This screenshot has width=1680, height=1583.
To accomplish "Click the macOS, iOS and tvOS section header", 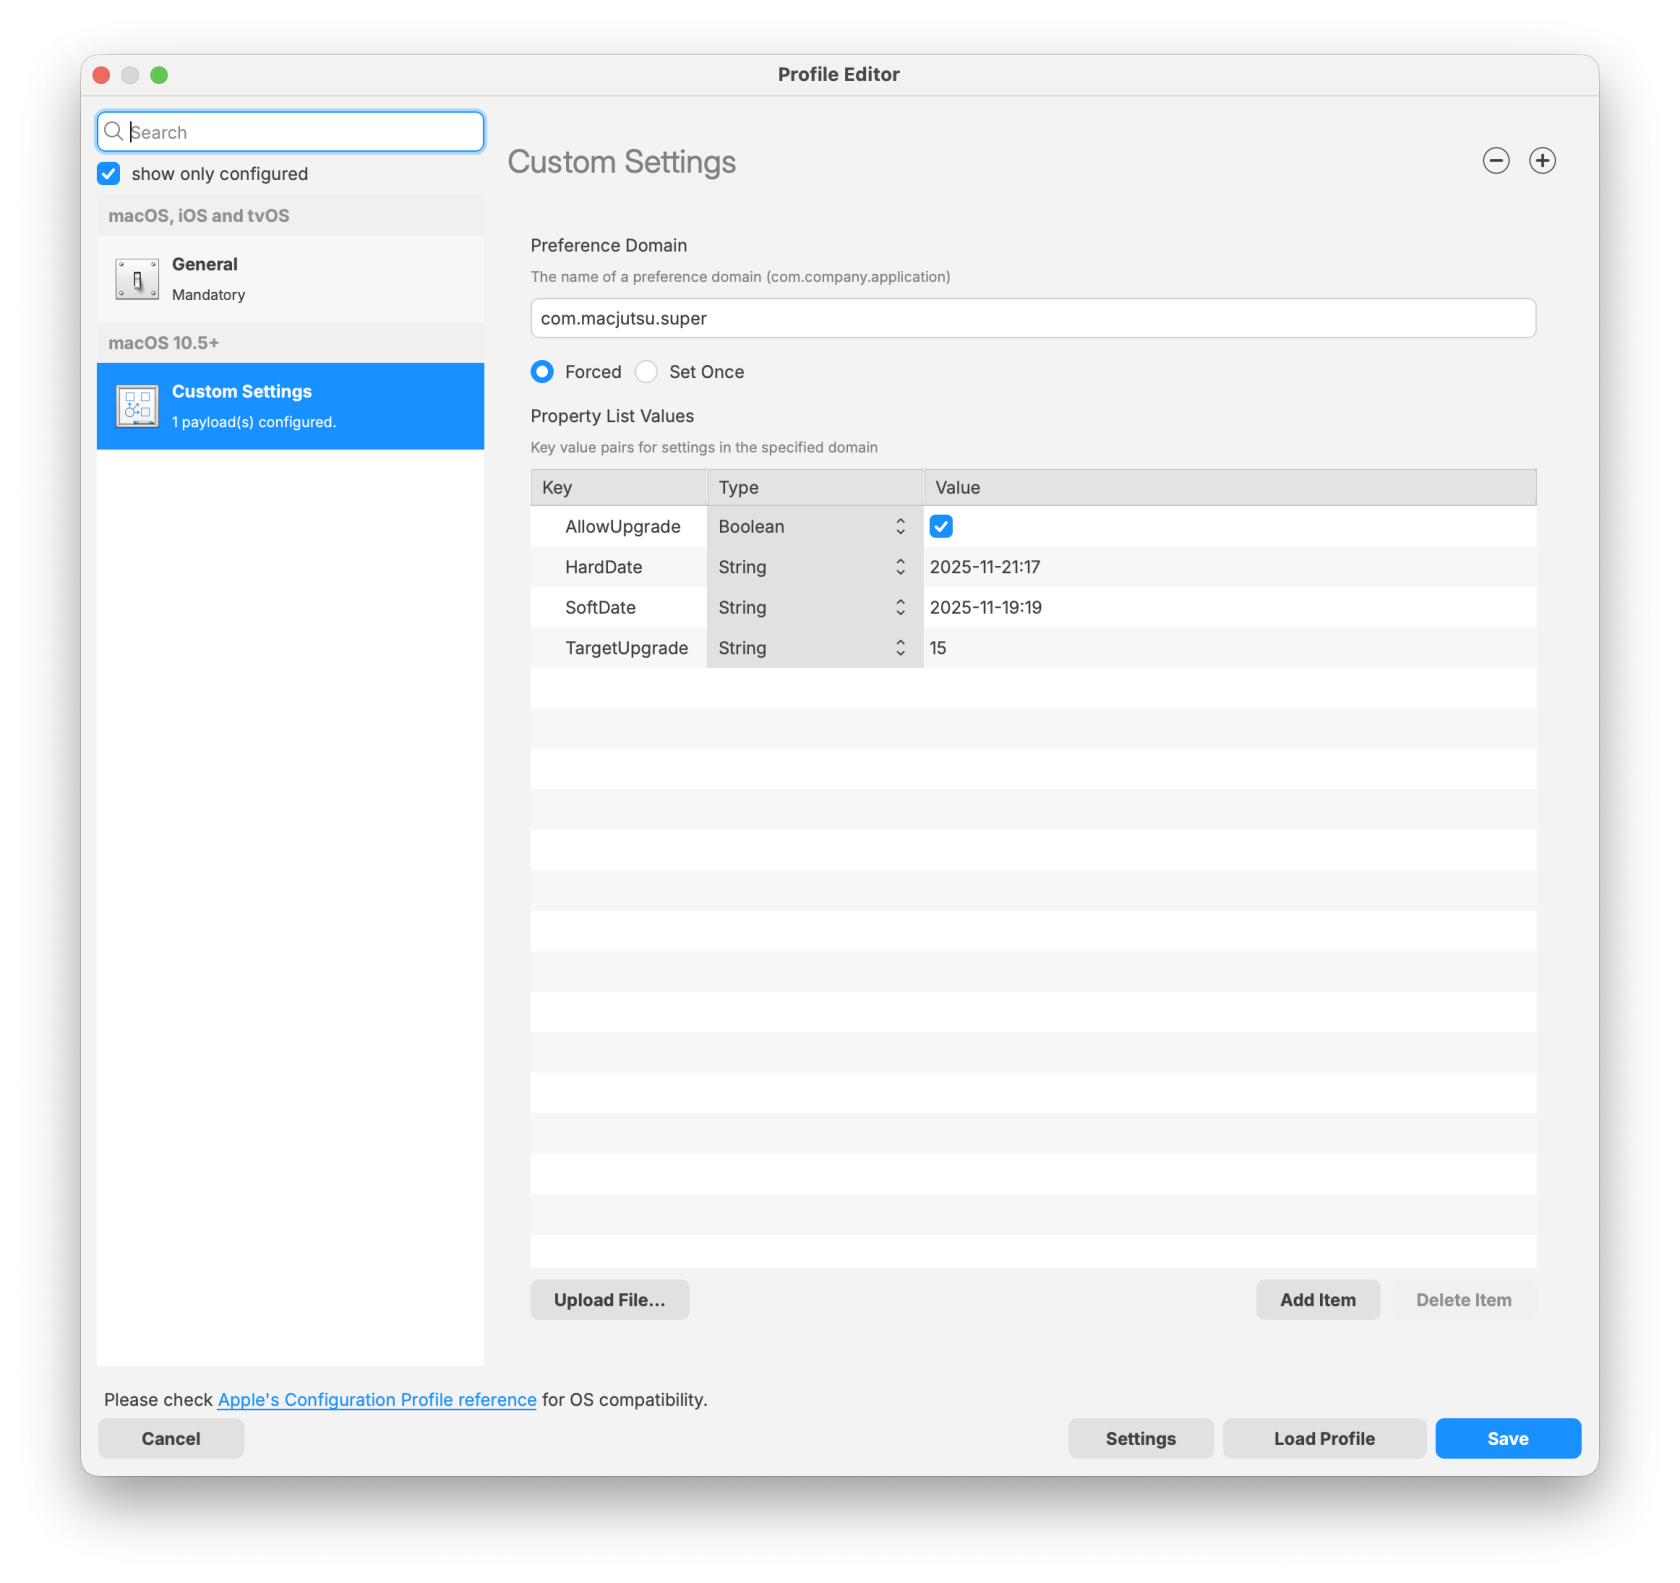I will click(290, 216).
